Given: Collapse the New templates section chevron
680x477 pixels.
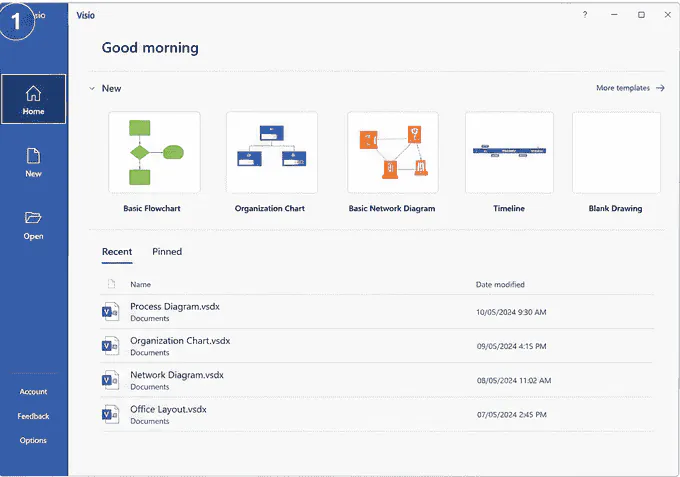Looking at the screenshot, I should pos(92,88).
